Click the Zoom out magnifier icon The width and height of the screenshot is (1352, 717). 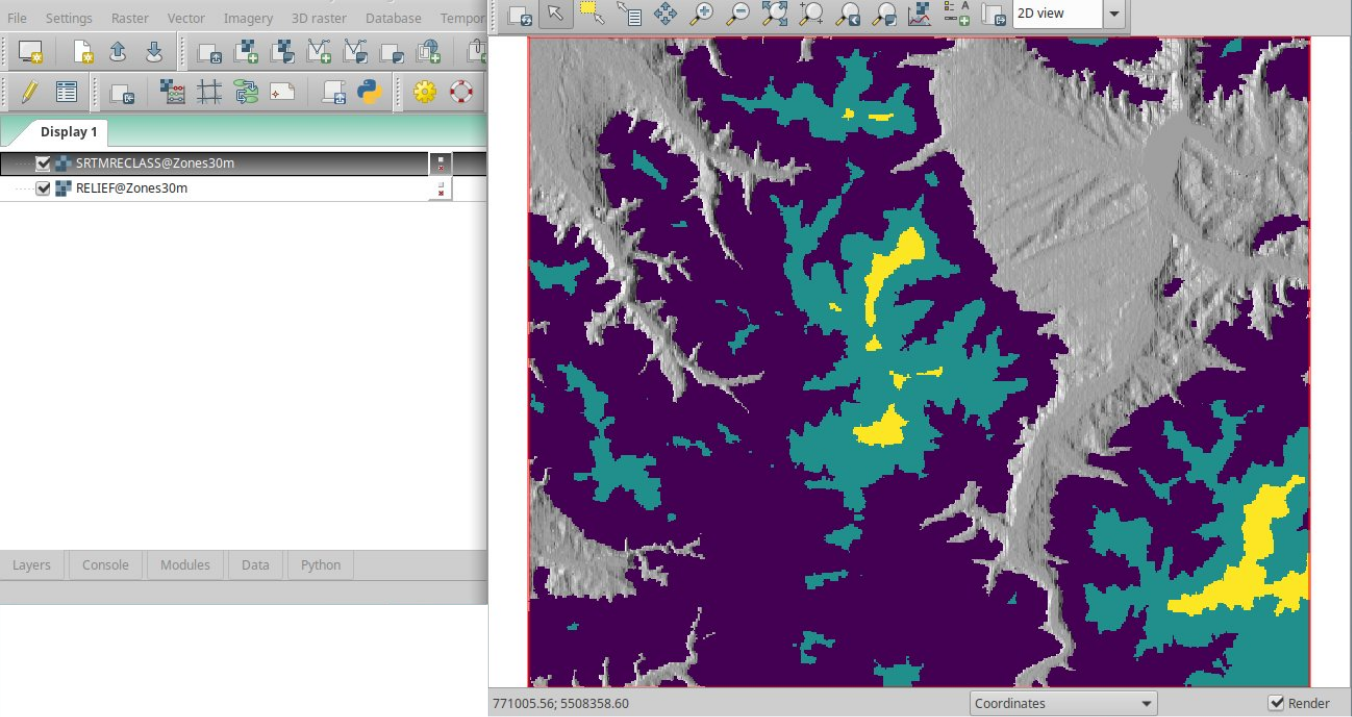(x=738, y=14)
